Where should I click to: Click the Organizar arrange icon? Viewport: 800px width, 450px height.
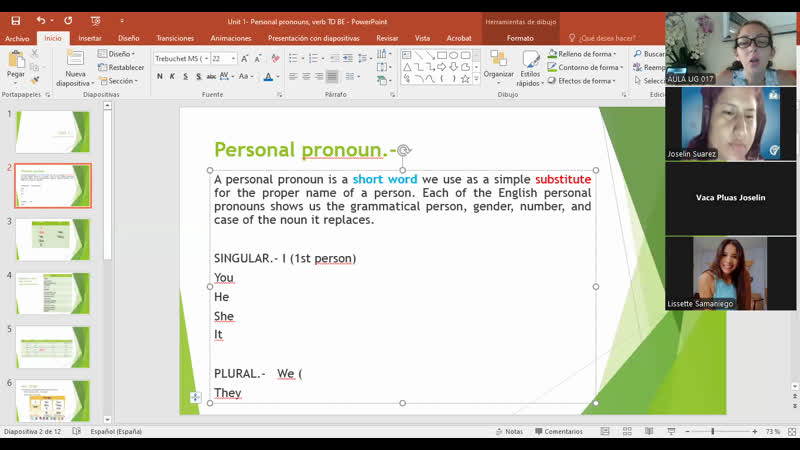coord(498,62)
